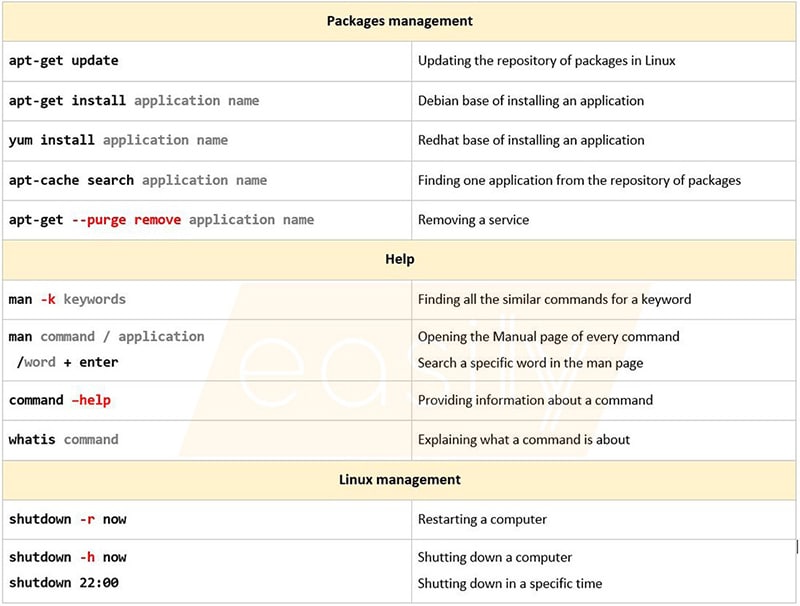Click the Help section header
The height and width of the screenshot is (606, 800).
(400, 259)
